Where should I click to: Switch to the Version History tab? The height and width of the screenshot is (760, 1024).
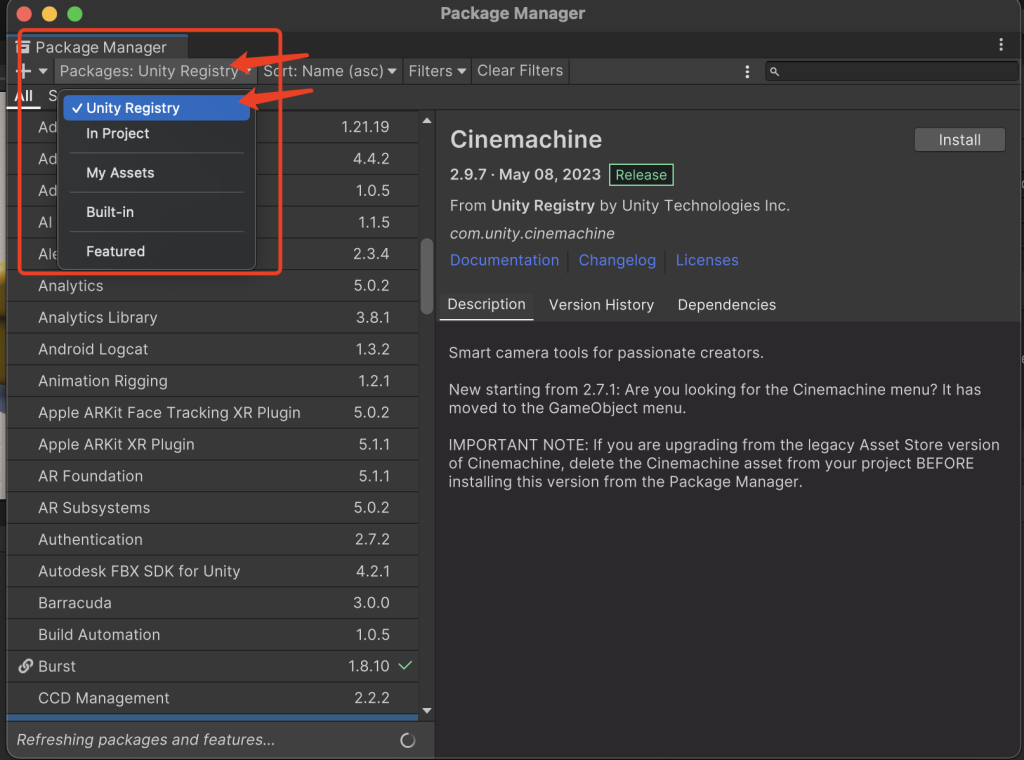(601, 305)
